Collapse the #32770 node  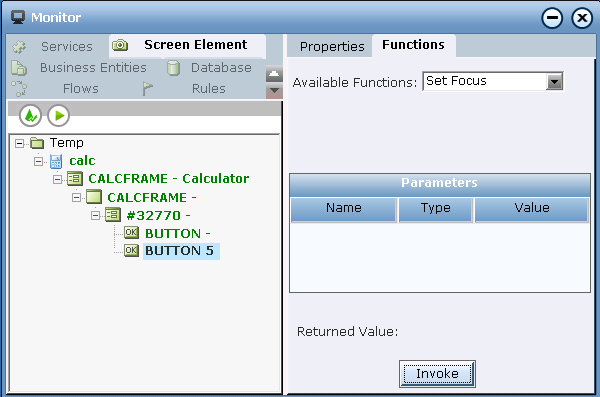coord(96,216)
